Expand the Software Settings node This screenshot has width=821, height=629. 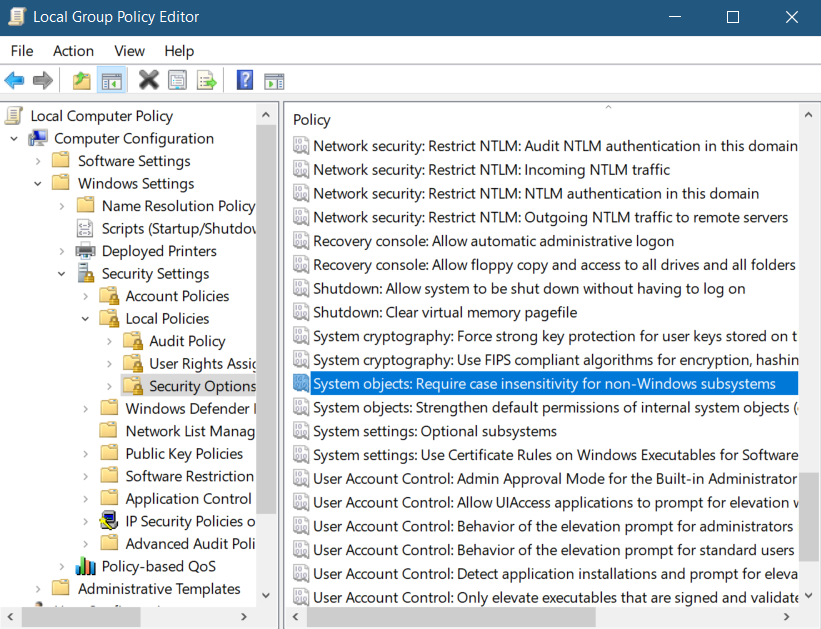click(x=38, y=161)
